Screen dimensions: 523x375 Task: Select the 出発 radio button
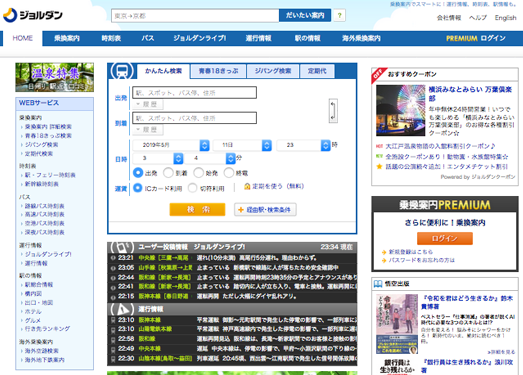click(138, 173)
